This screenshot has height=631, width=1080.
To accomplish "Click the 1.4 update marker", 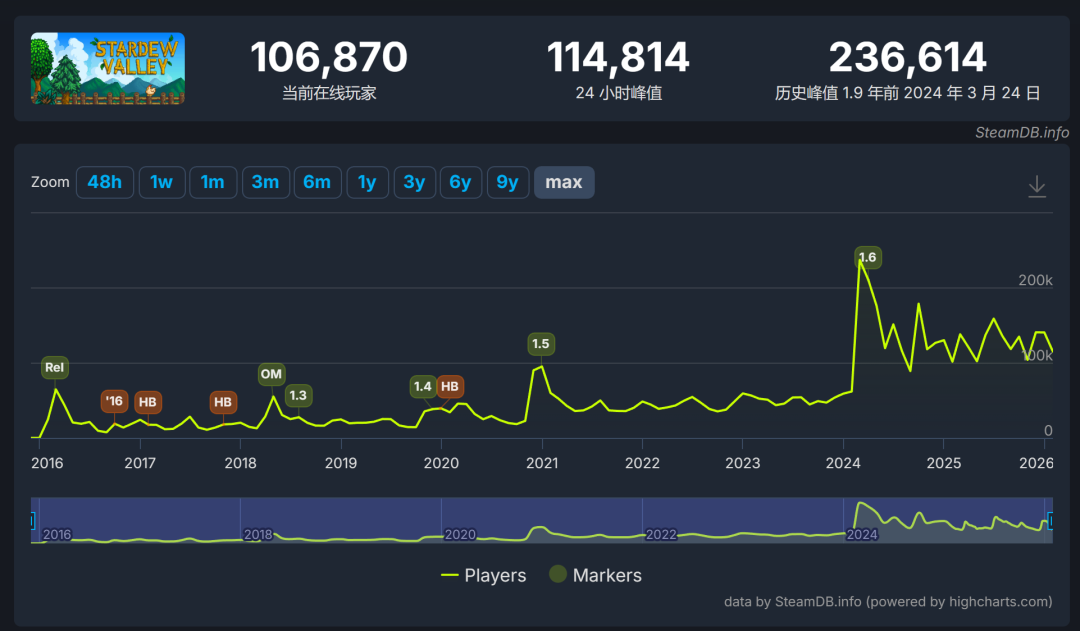I will coord(423,386).
